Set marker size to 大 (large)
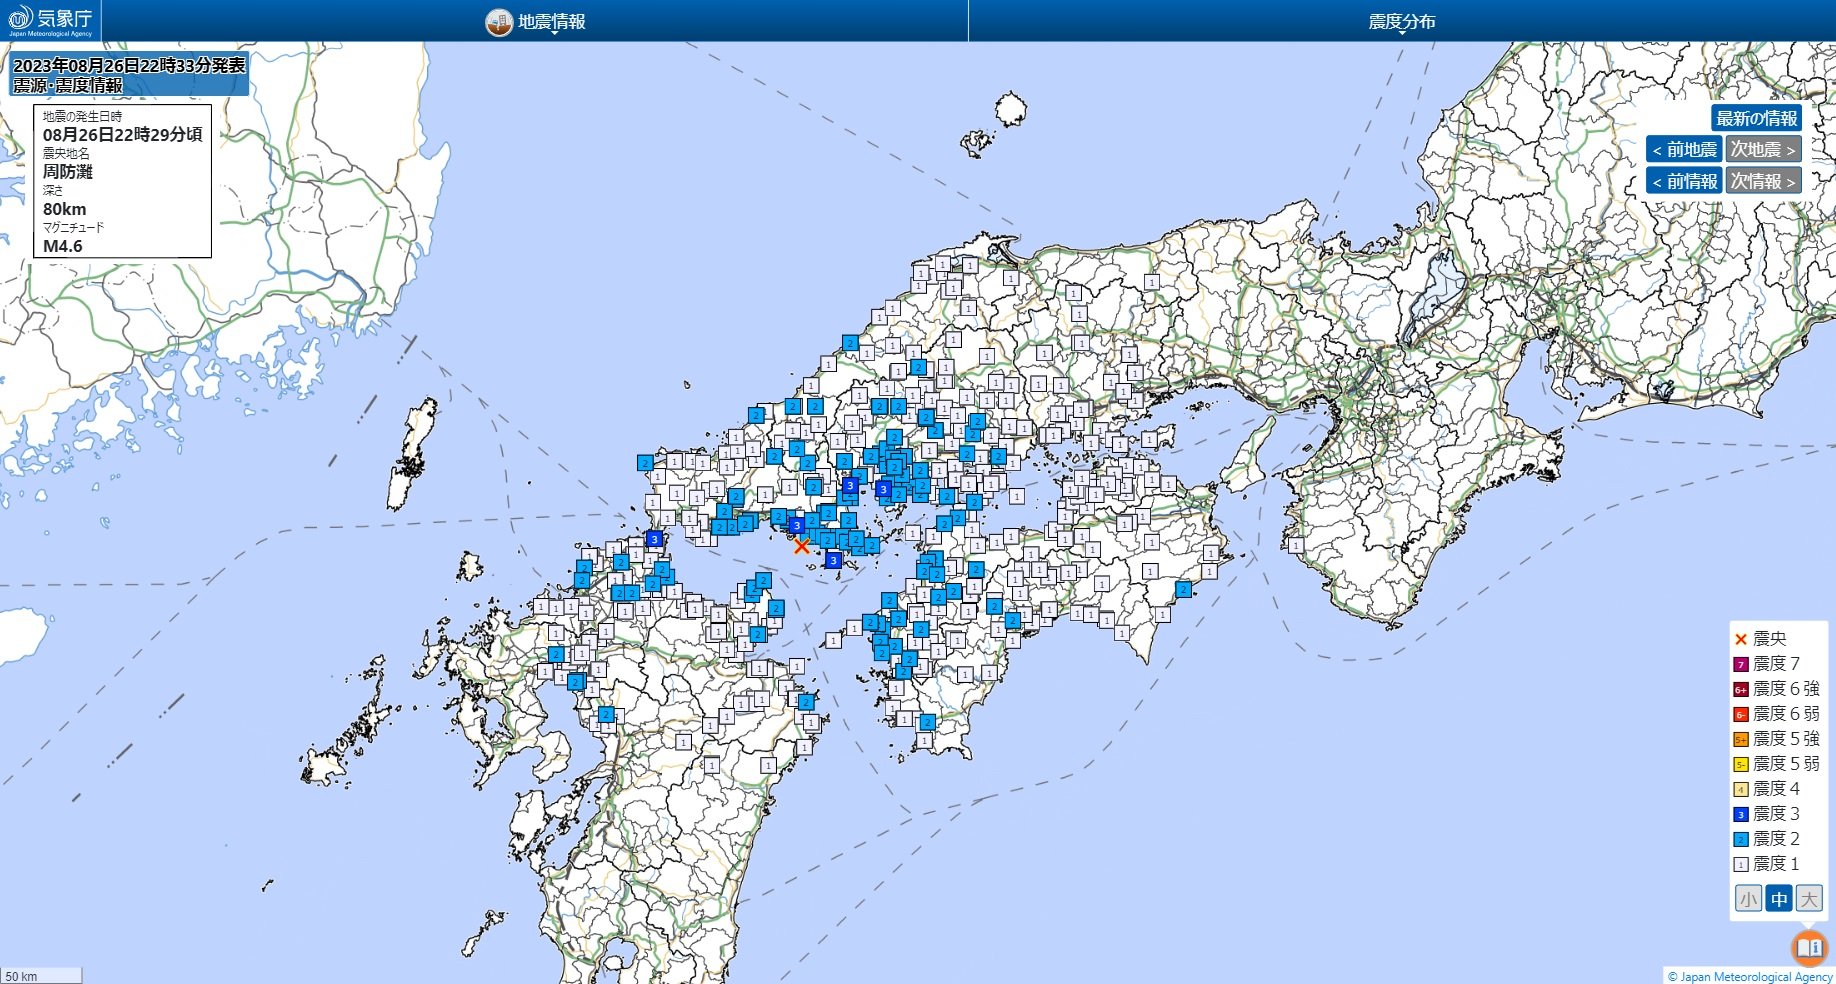The image size is (1836, 984). click(x=1809, y=899)
